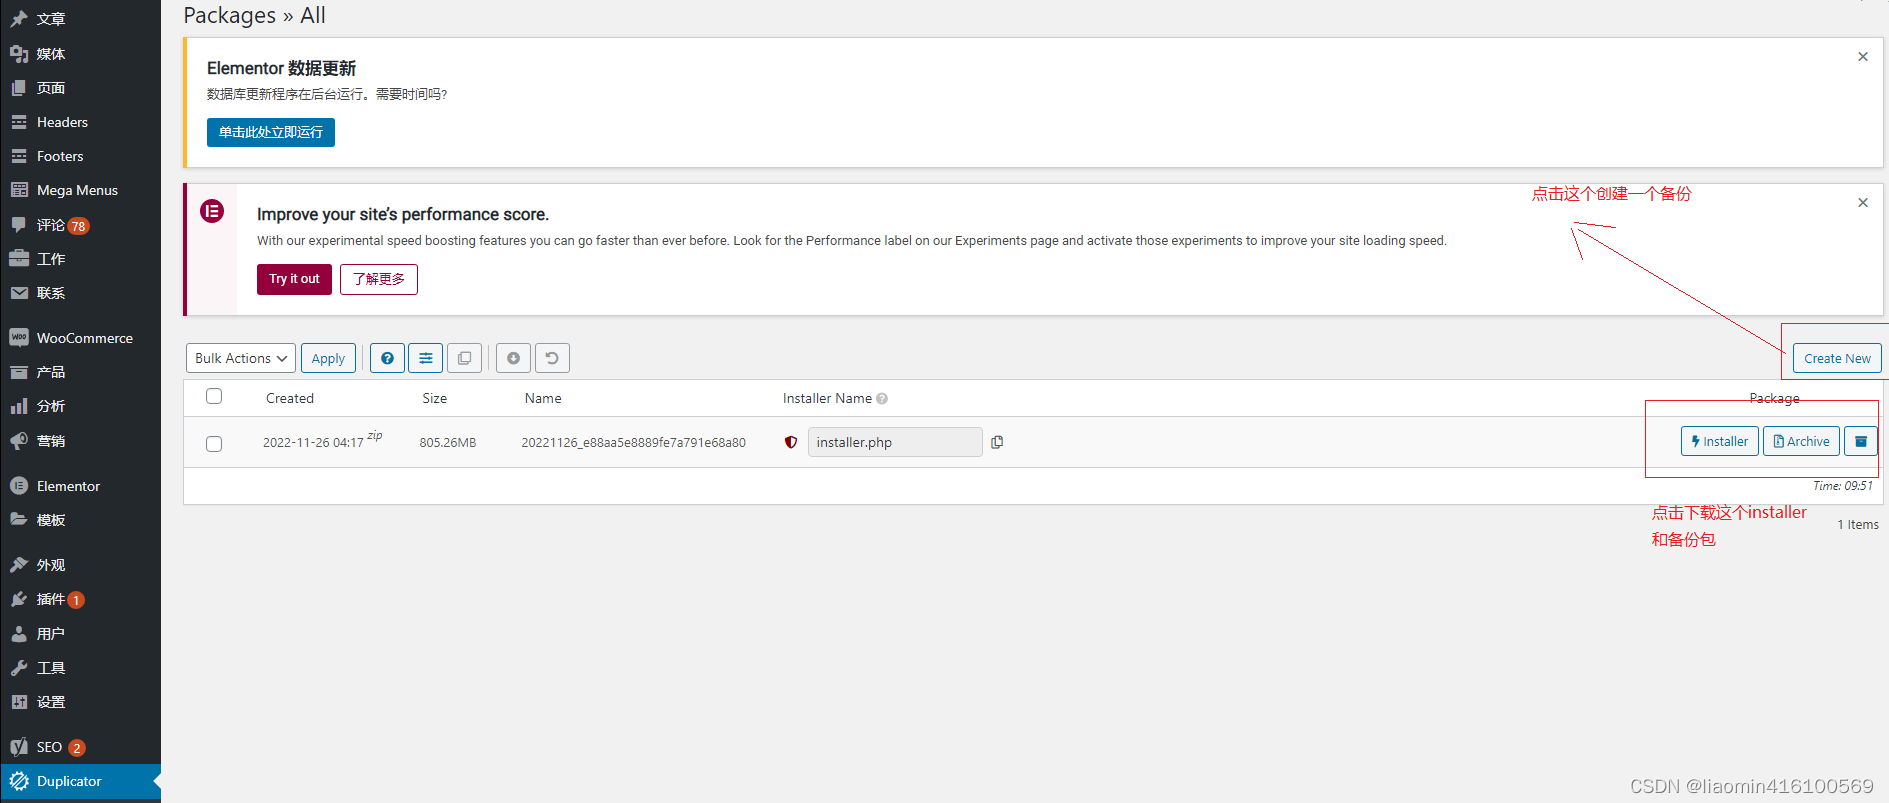
Task: Click the Apply button
Action: coord(328,358)
